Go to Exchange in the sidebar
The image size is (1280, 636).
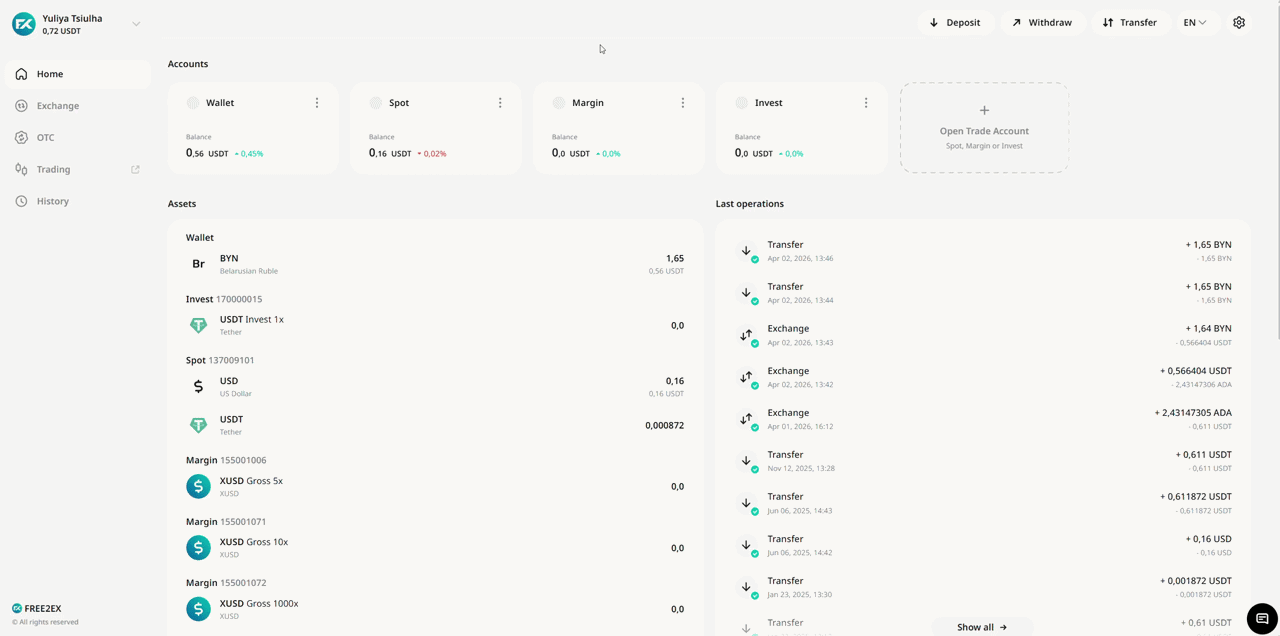click(58, 106)
